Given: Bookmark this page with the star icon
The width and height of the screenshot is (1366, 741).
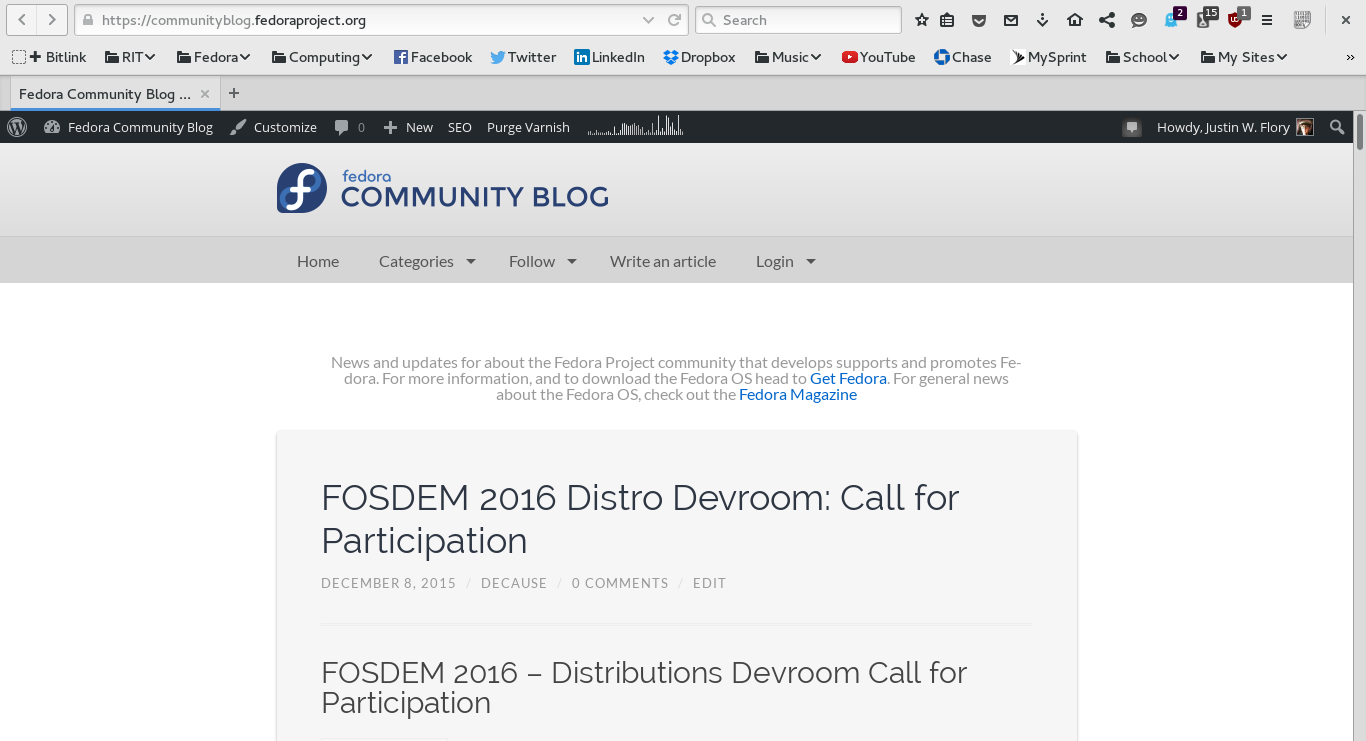Looking at the screenshot, I should point(922,20).
